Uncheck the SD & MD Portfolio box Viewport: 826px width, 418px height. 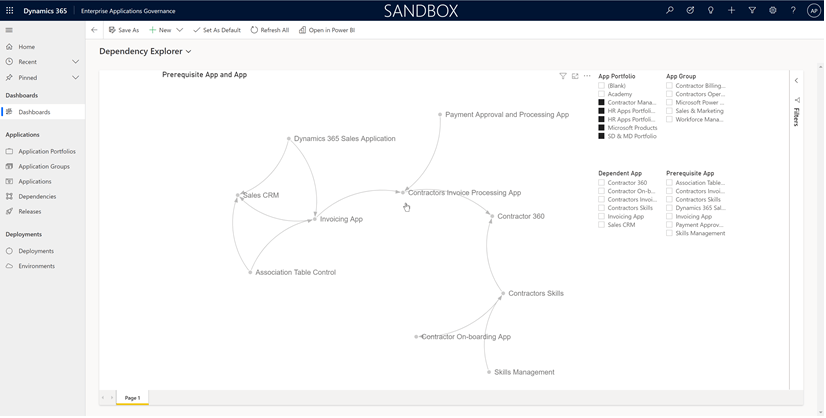pyautogui.click(x=602, y=136)
